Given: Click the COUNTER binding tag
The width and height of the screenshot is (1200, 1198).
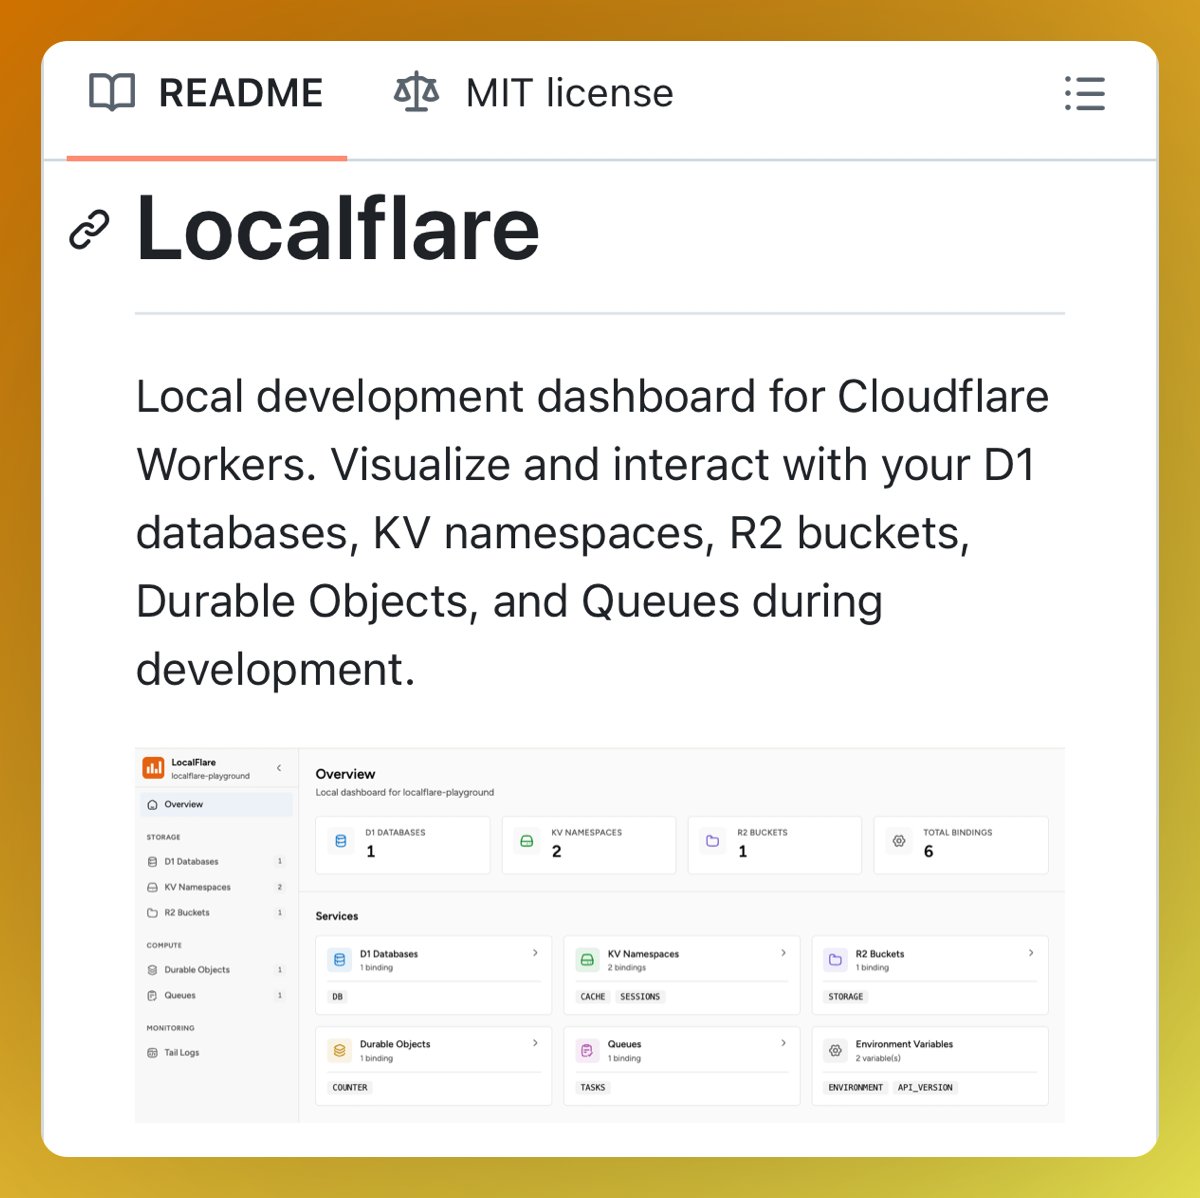Looking at the screenshot, I should (350, 1087).
